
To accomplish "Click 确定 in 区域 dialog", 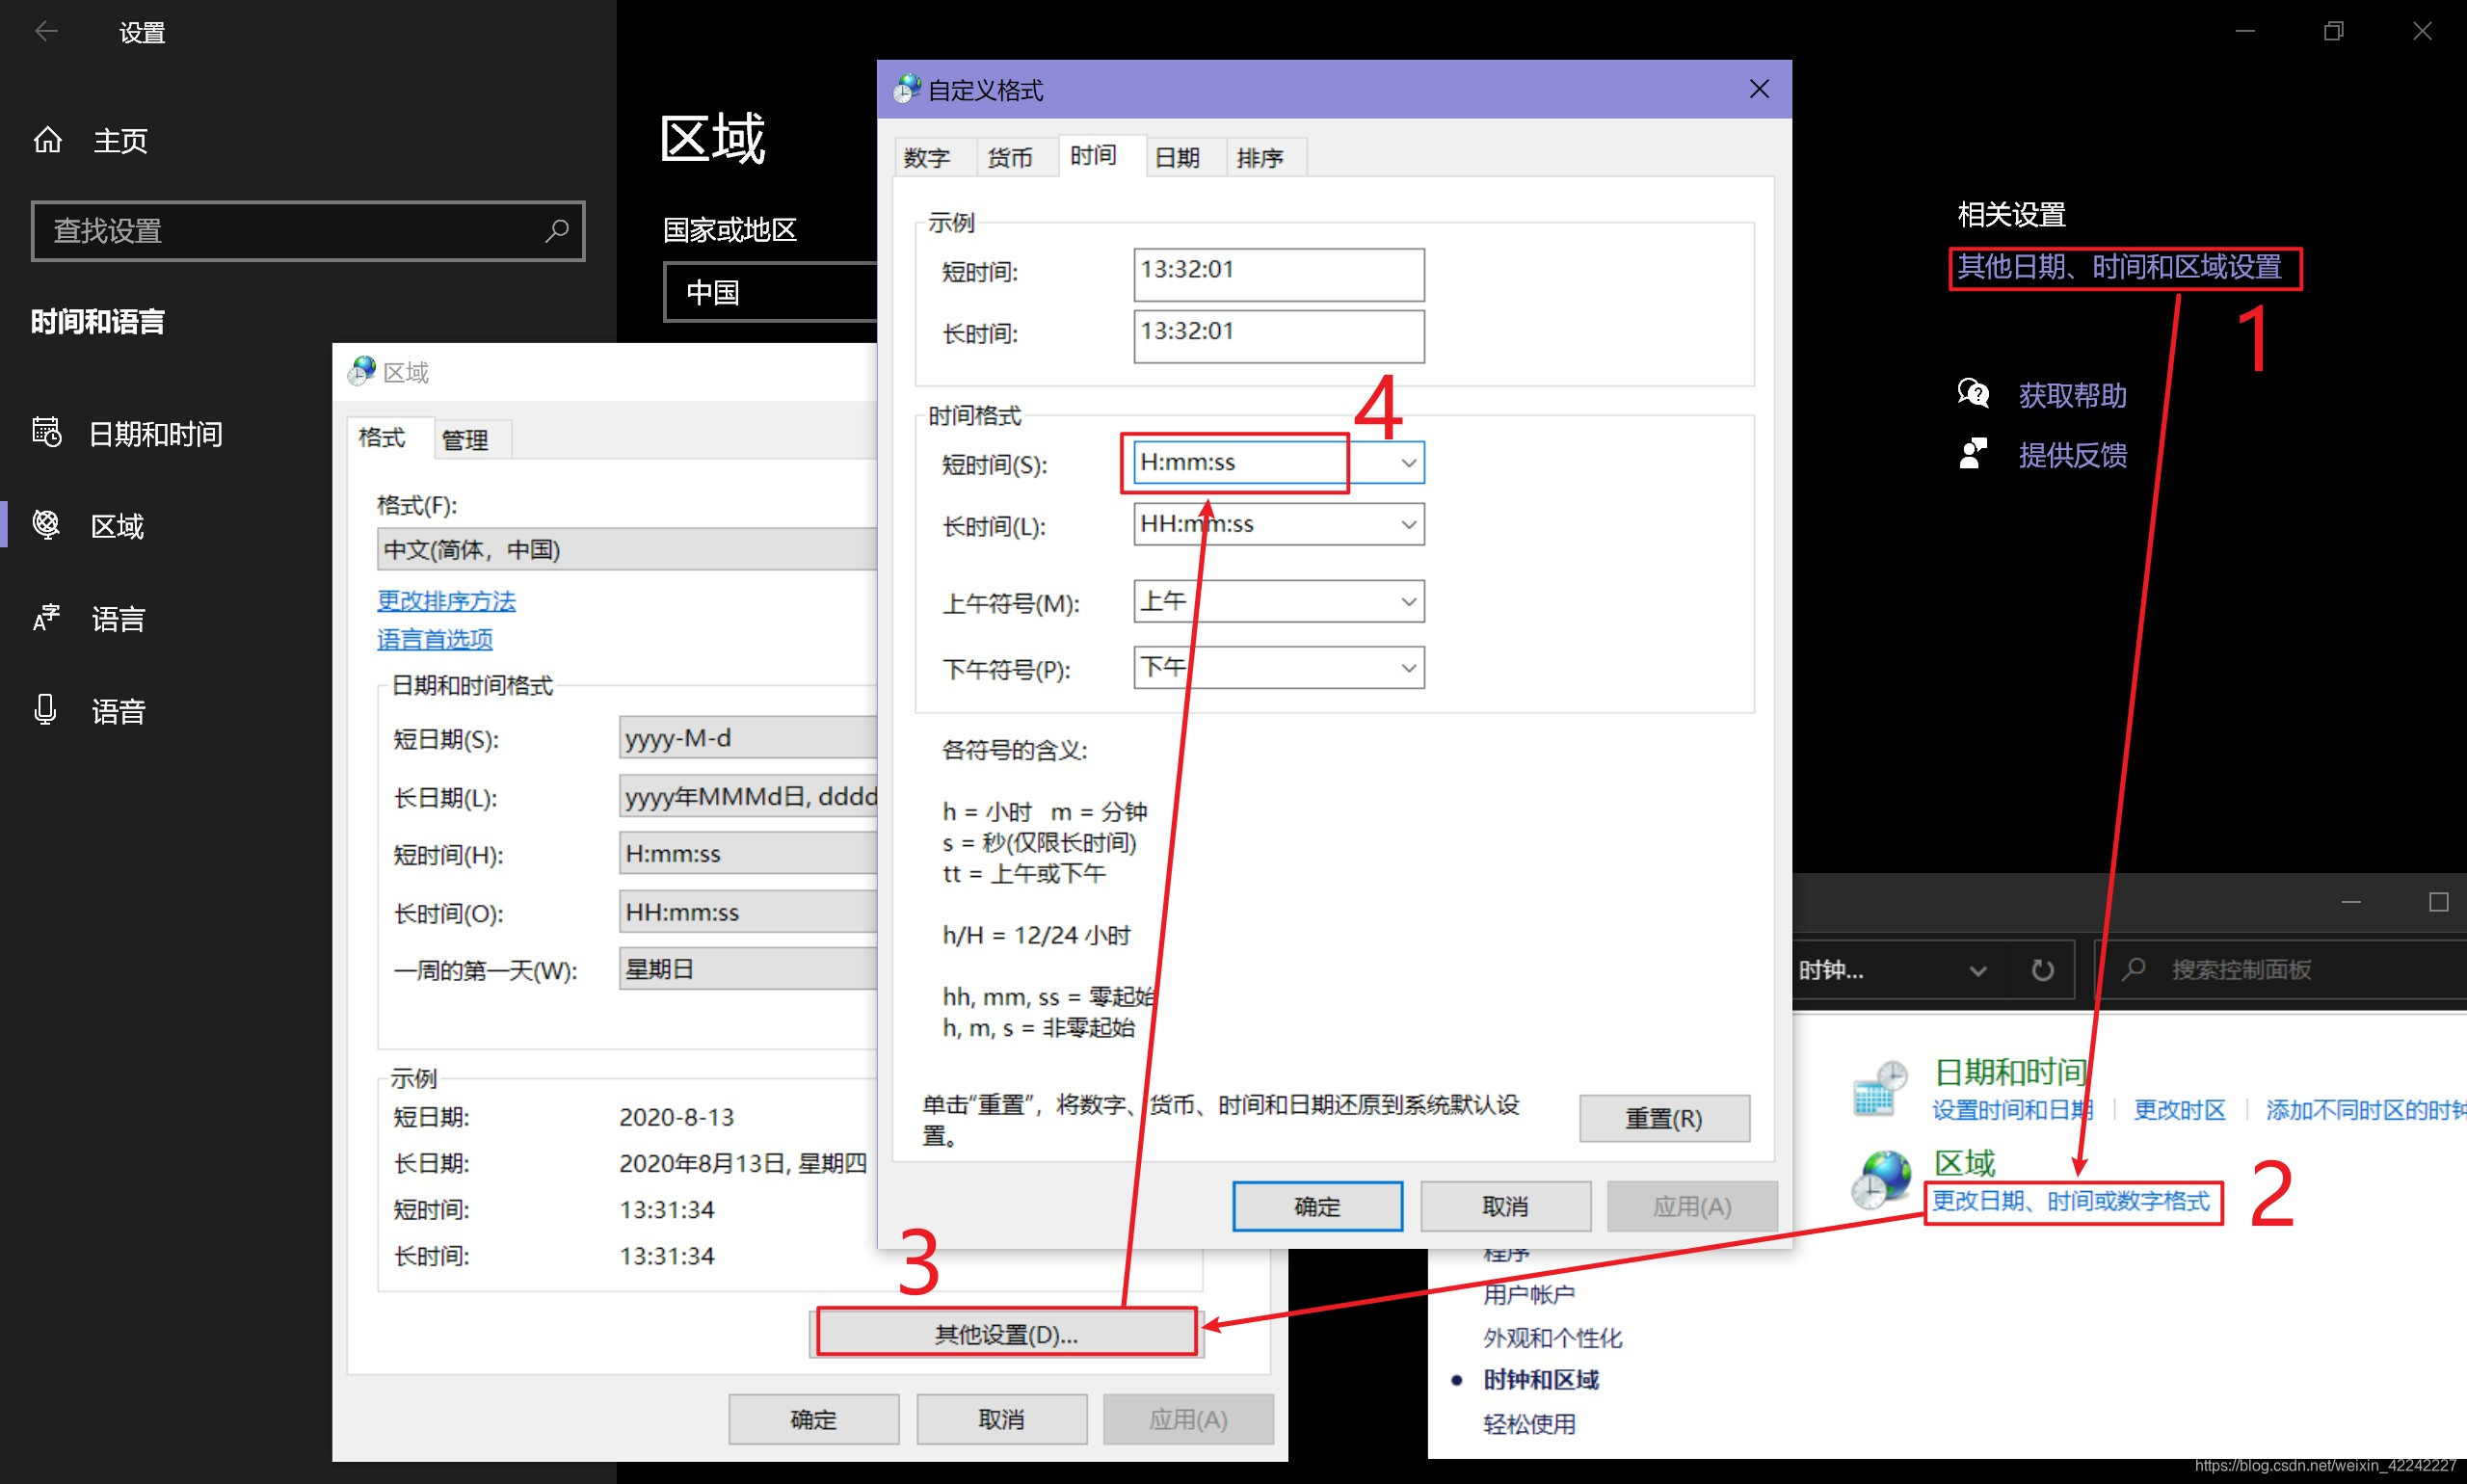I will 813,1419.
